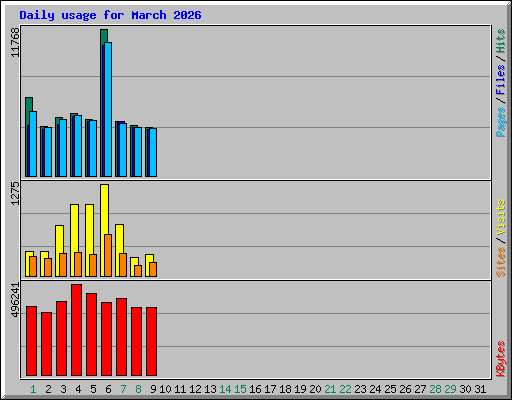Click the 'Visits' legend label
This screenshot has height=400, width=512.
pos(501,217)
